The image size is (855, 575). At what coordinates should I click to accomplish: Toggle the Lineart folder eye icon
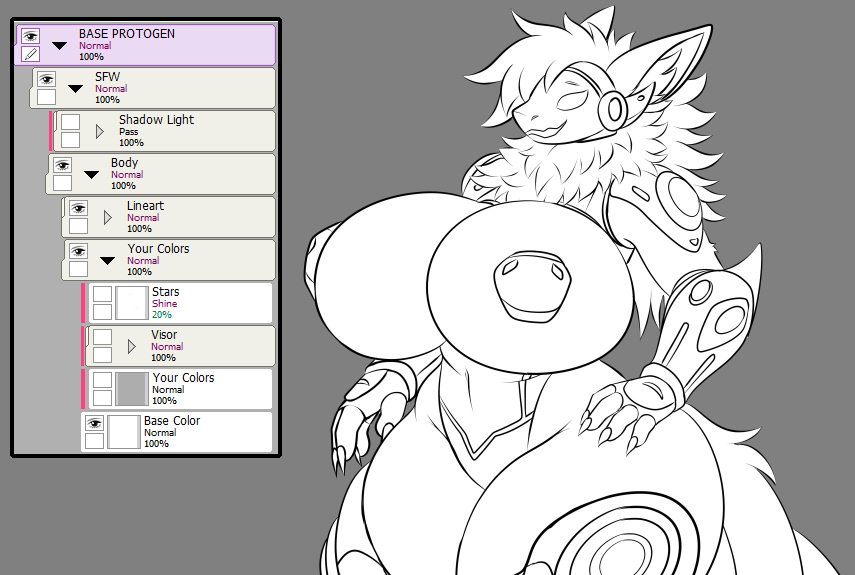point(78,208)
